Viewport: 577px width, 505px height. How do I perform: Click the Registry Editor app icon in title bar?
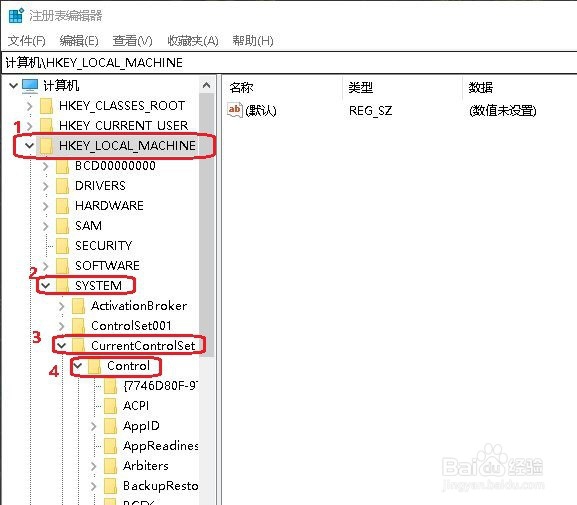(x=16, y=16)
